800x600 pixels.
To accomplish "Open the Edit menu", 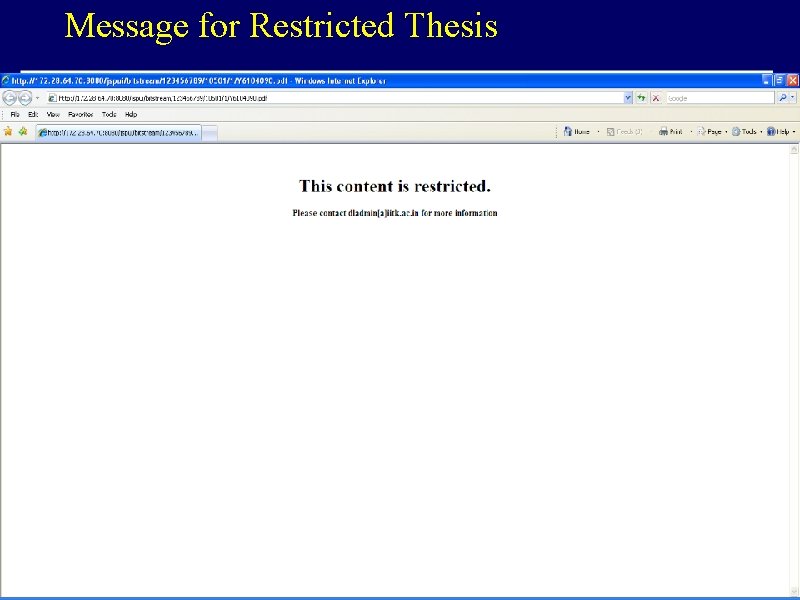I will tap(33, 114).
